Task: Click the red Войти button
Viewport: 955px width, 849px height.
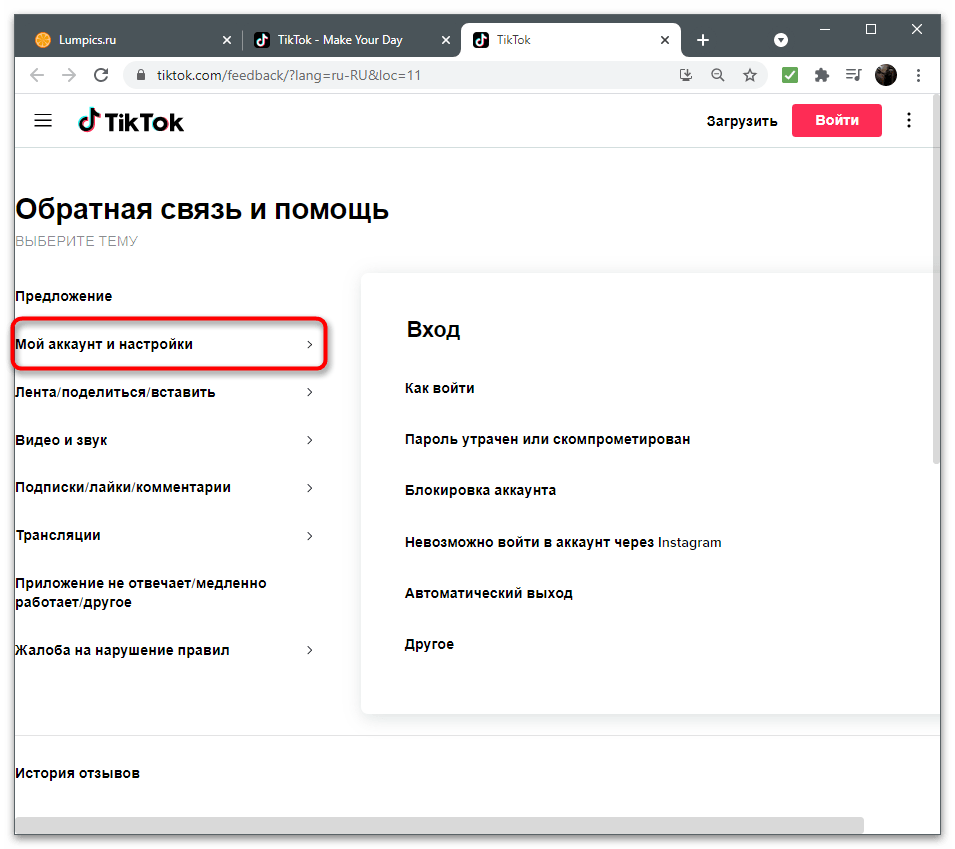Action: coord(836,120)
